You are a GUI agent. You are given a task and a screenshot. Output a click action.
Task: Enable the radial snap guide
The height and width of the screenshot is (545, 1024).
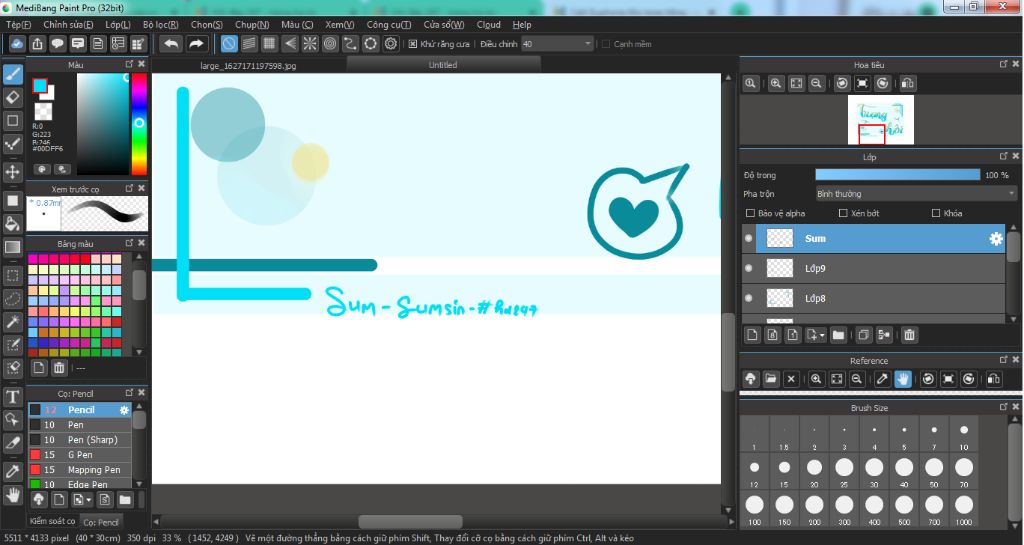click(310, 44)
